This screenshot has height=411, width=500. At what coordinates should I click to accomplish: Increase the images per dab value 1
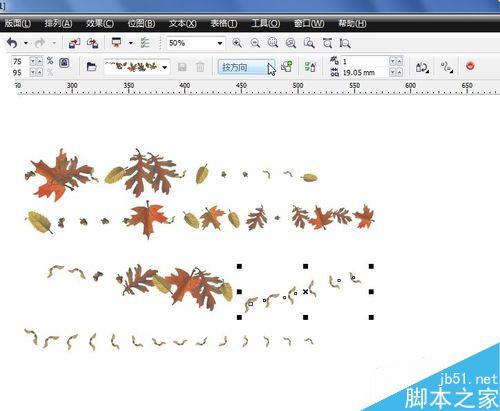tap(399, 61)
